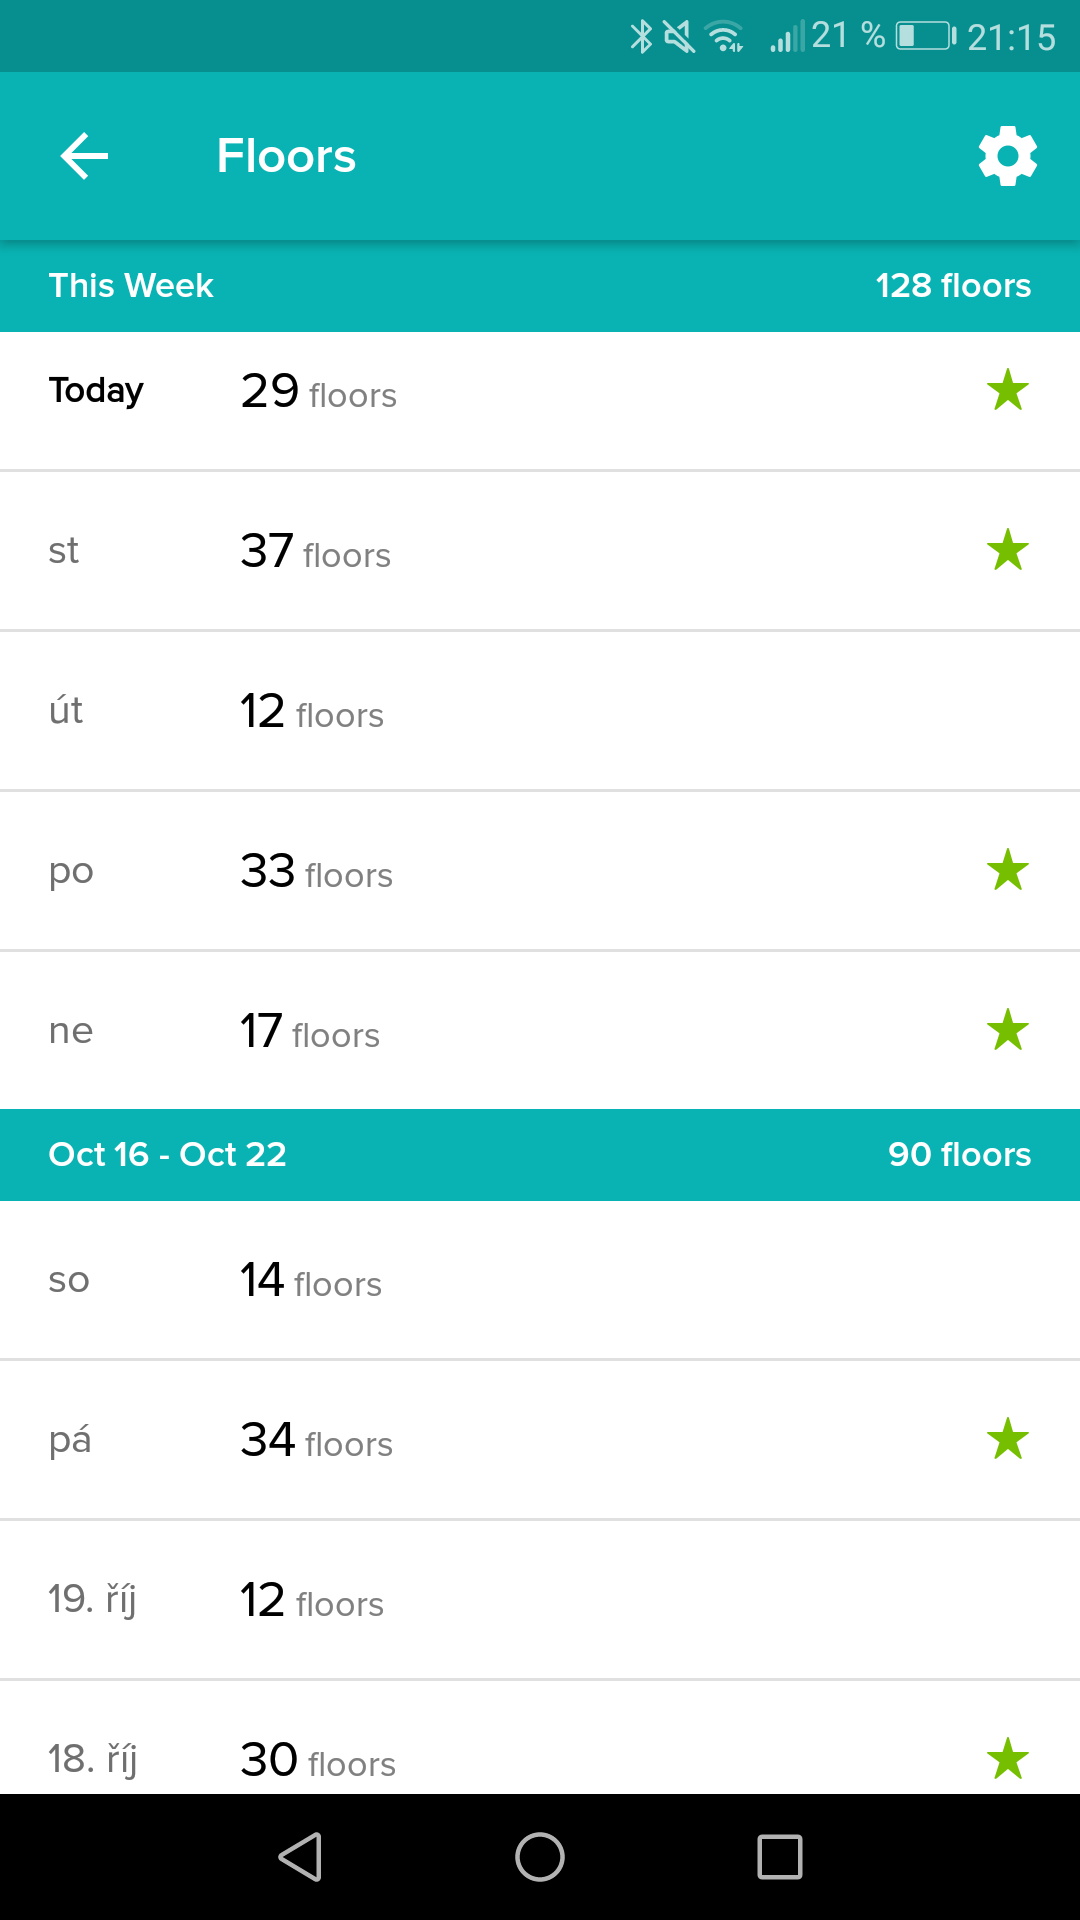This screenshot has width=1080, height=1920.
Task: Tap the Android home button
Action: (x=540, y=1857)
